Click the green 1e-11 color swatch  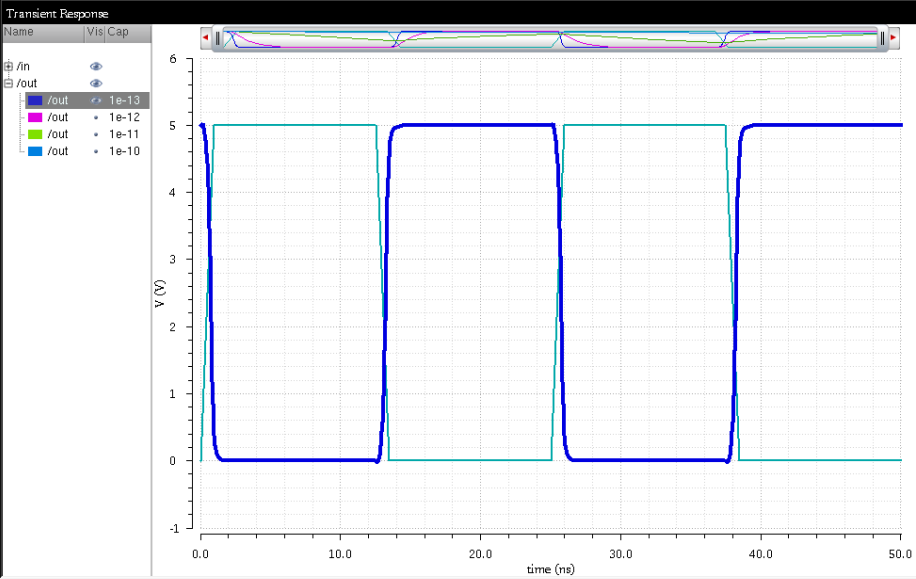(35, 134)
